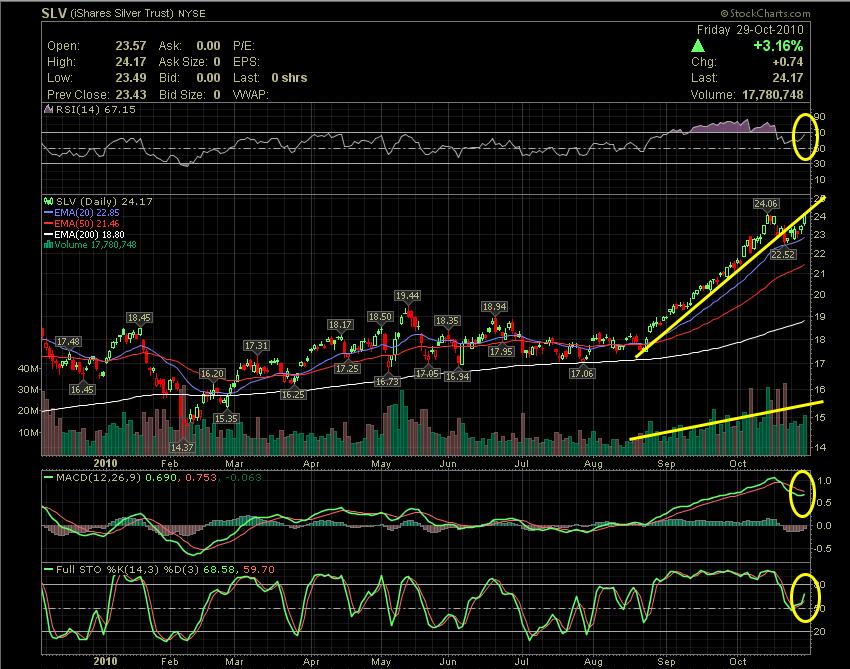
Task: Click the P/E label
Action: [x=244, y=46]
